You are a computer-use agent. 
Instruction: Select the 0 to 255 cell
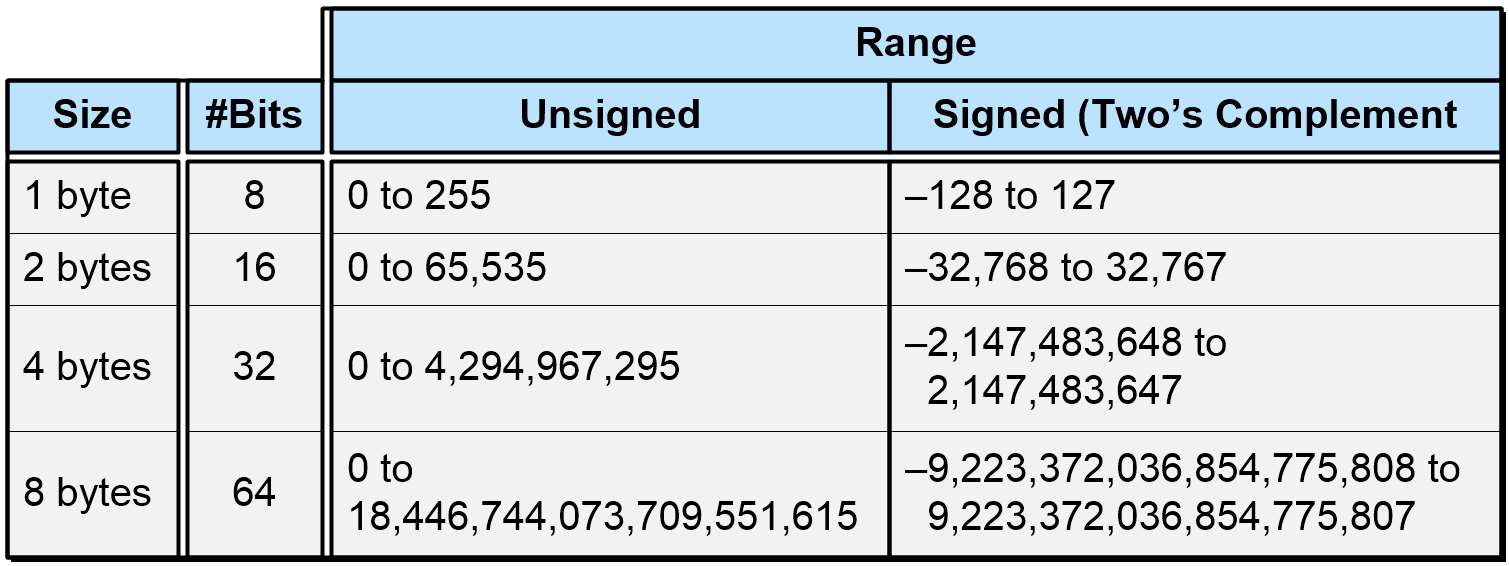tap(610, 196)
